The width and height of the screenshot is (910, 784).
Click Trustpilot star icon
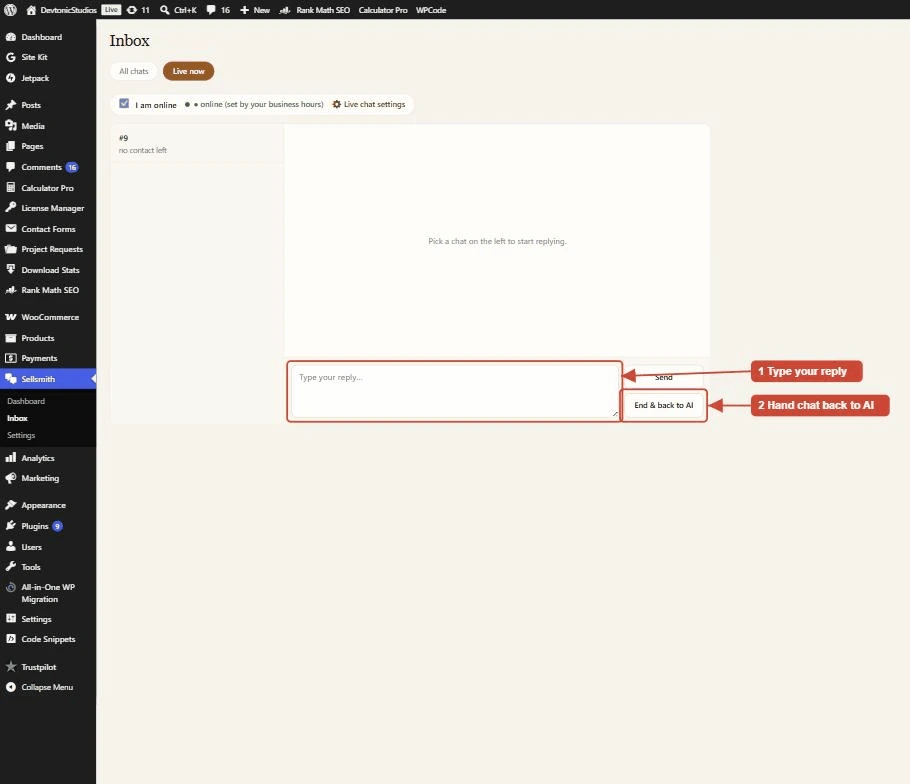point(10,667)
